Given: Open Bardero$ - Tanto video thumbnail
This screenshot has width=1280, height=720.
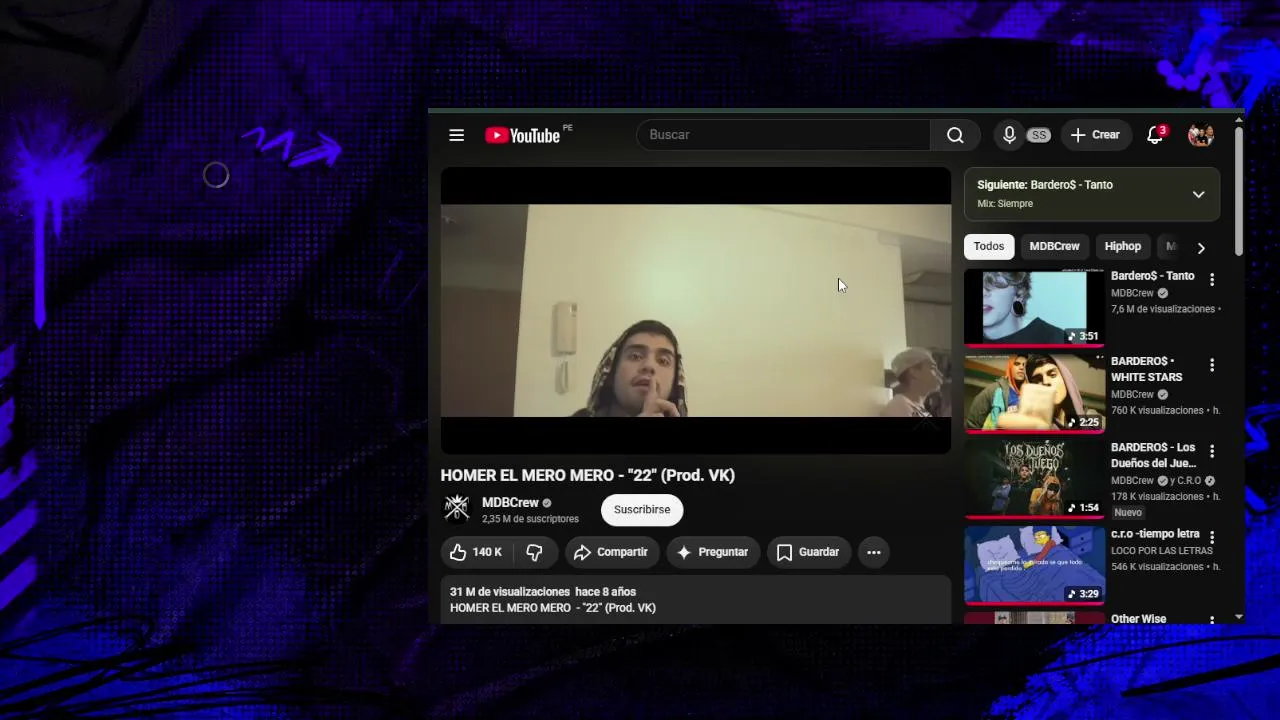Looking at the screenshot, I should (x=1034, y=308).
